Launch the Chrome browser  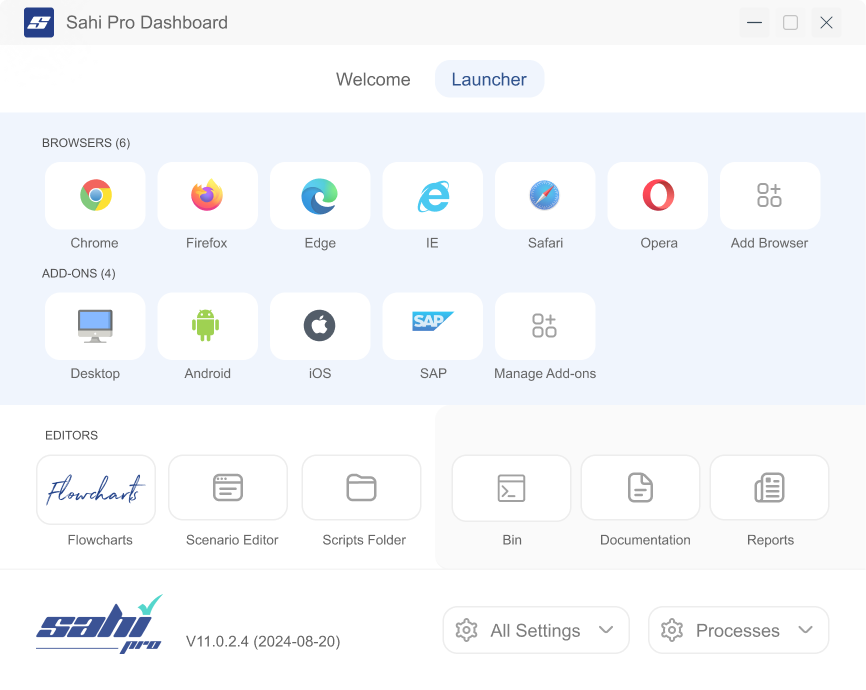point(95,196)
